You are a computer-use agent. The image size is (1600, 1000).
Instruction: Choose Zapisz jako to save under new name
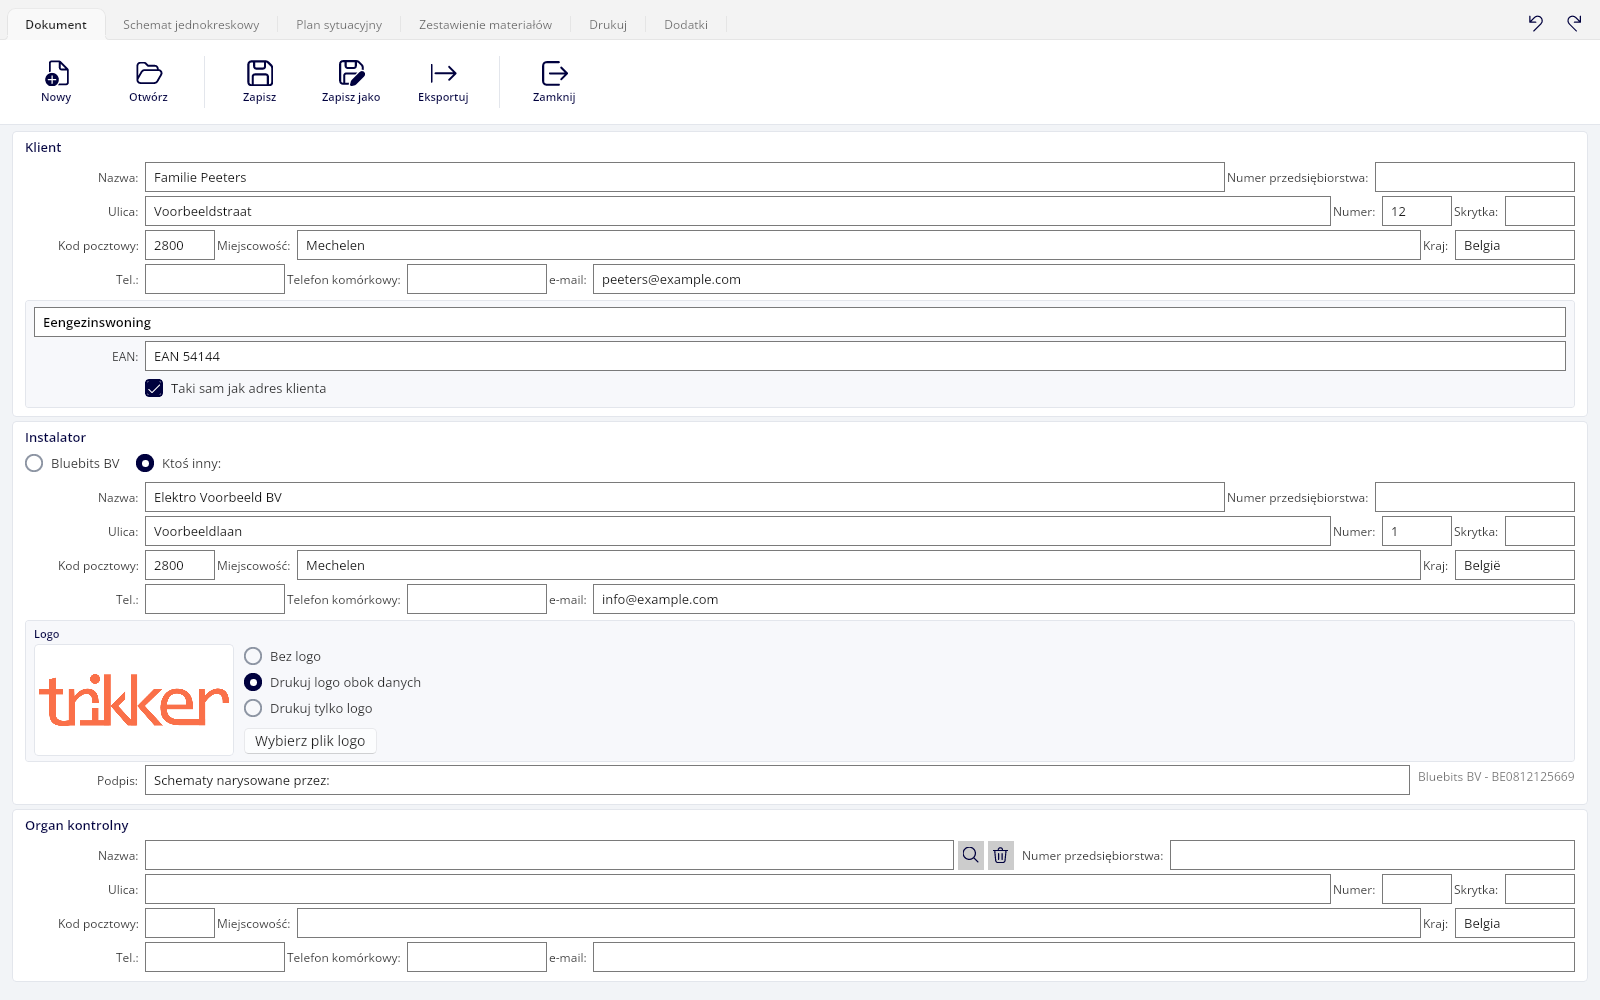pyautogui.click(x=351, y=81)
